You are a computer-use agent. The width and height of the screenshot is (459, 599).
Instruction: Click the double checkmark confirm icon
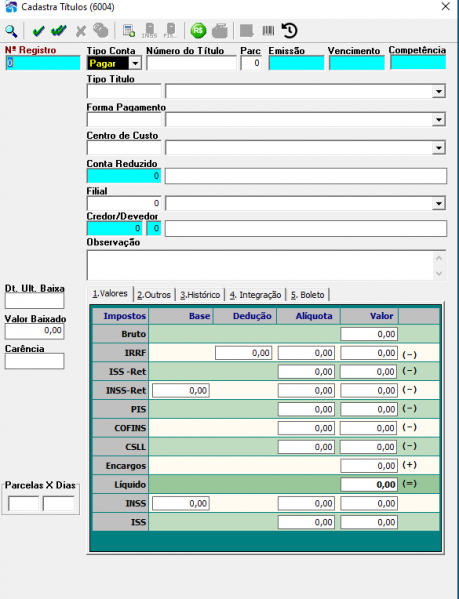59,31
